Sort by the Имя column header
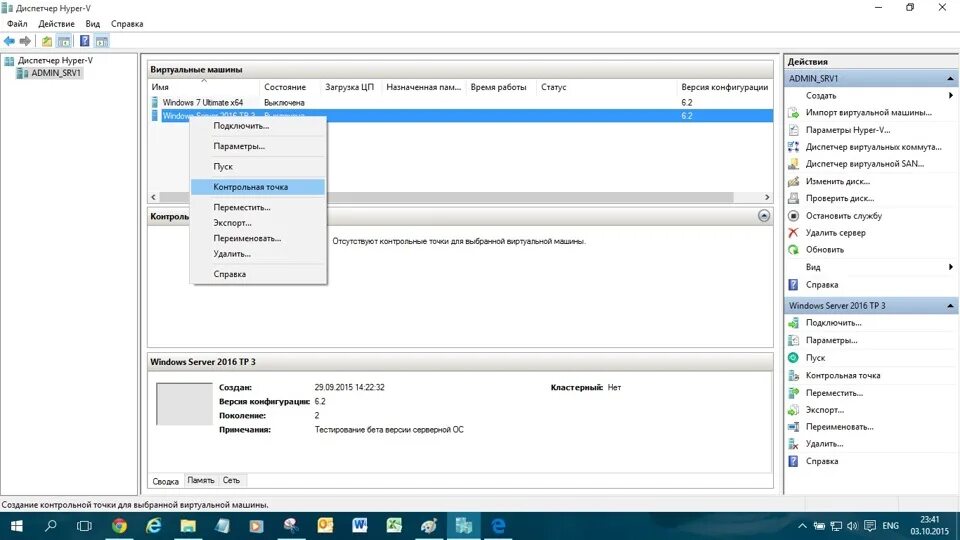 pyautogui.click(x=204, y=87)
